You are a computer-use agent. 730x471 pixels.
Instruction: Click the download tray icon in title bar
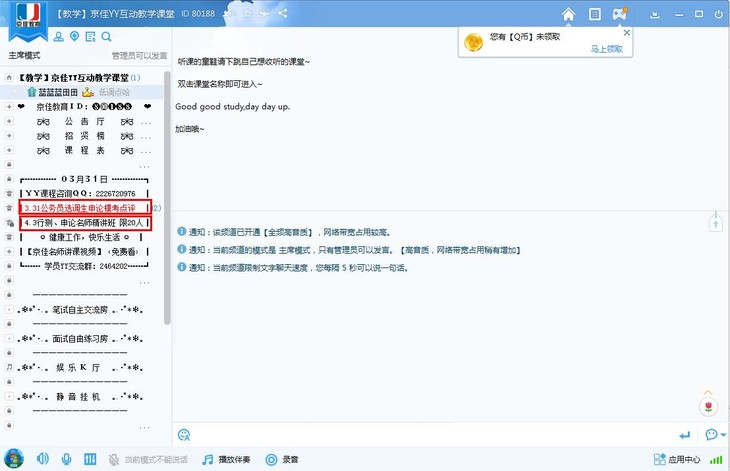click(x=655, y=14)
